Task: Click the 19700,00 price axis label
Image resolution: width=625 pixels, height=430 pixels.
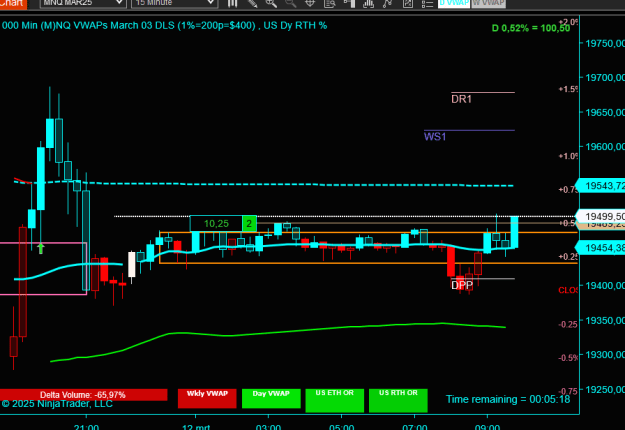Action: click(605, 78)
